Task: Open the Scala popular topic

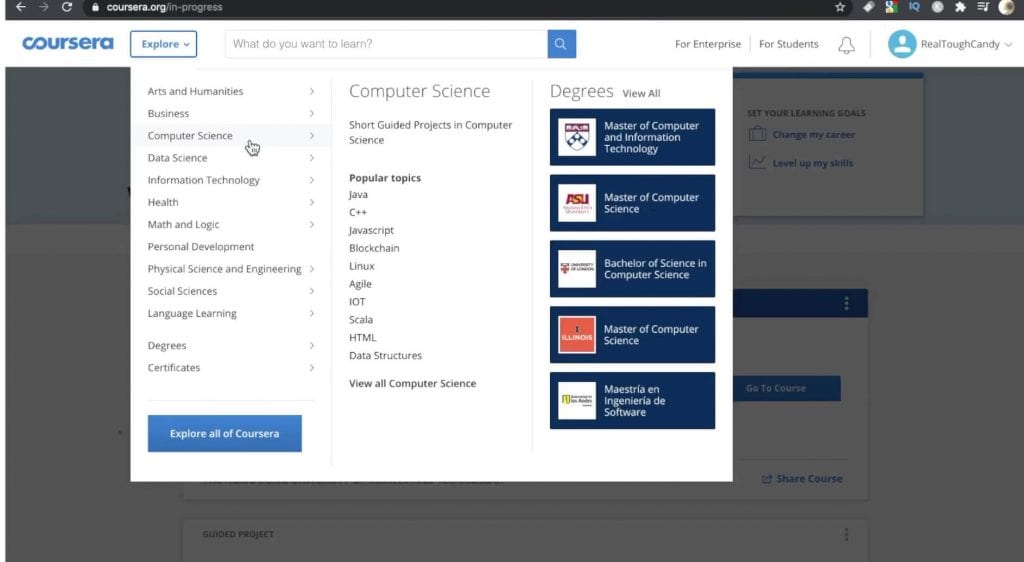Action: click(x=361, y=320)
